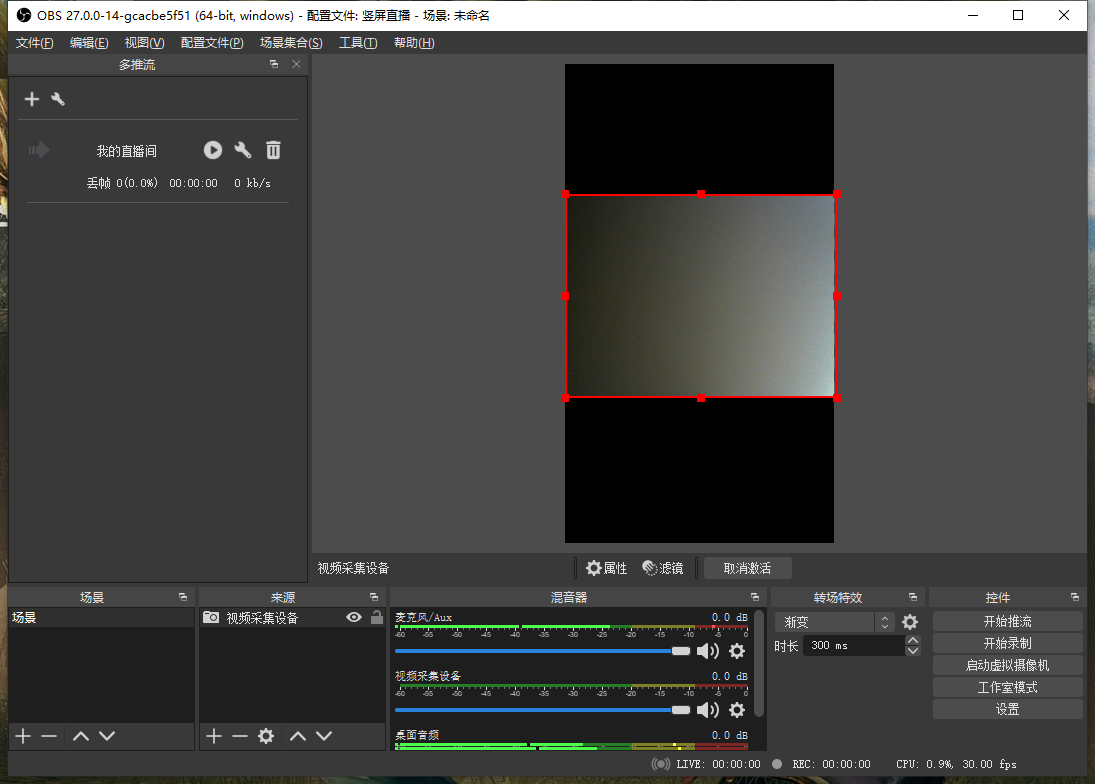Open 麦克风/Aux audio settings gear
This screenshot has width=1095, height=784.
coord(737,651)
